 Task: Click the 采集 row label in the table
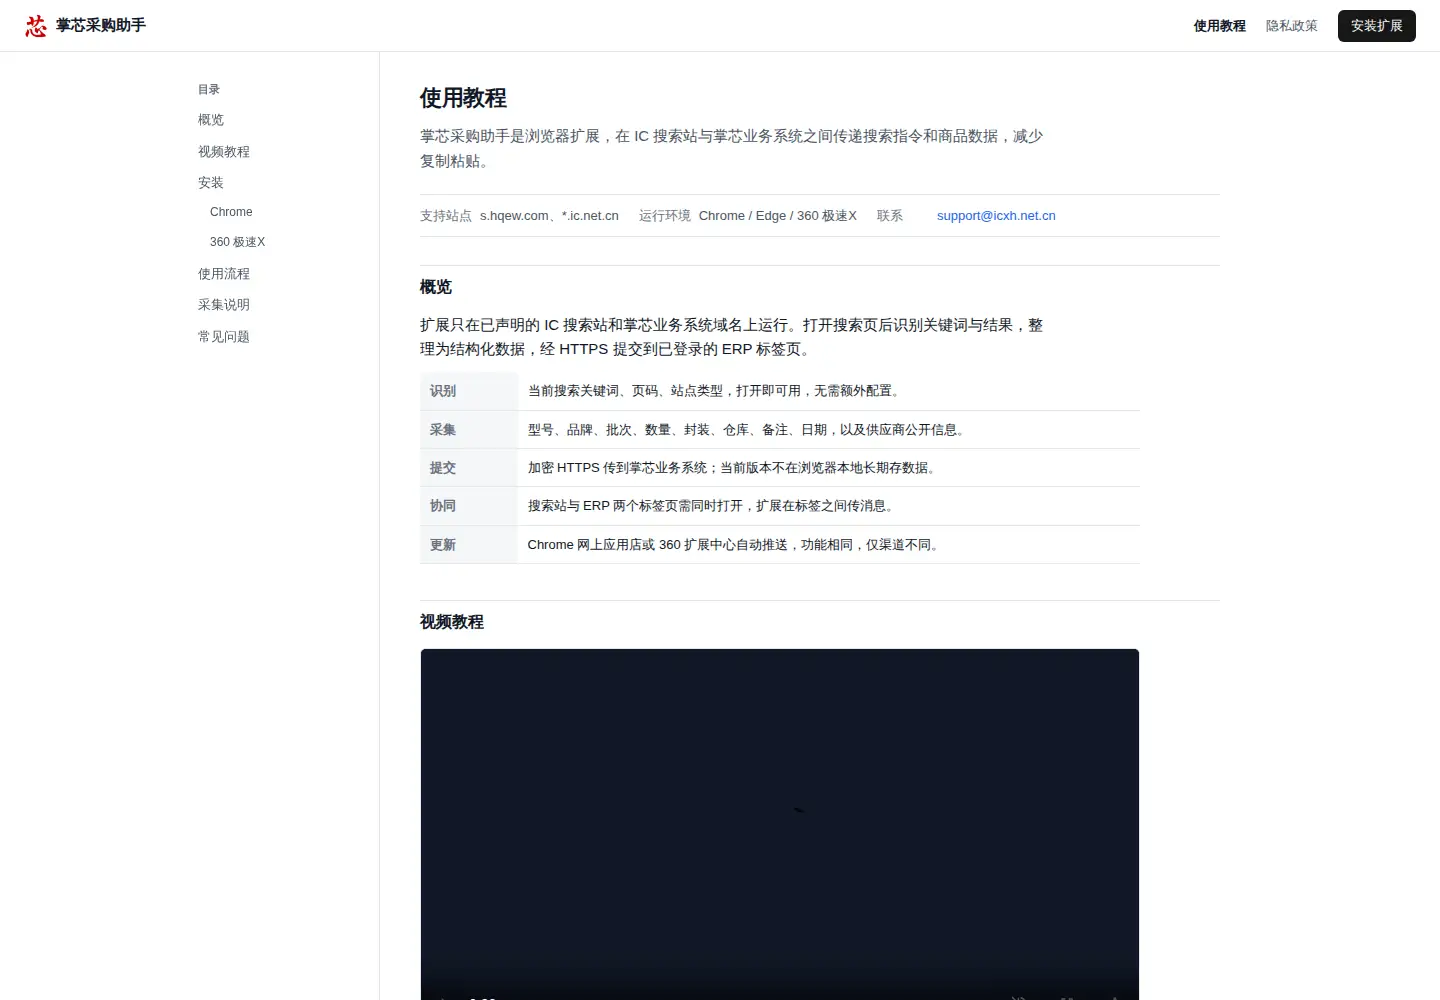click(x=443, y=430)
